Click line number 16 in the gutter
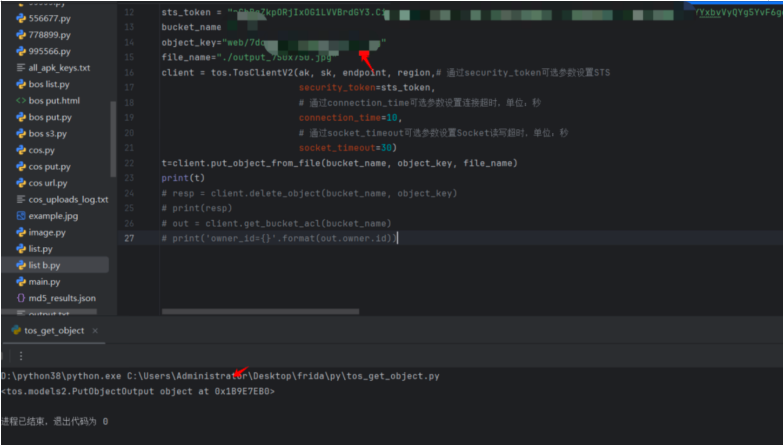This screenshot has height=446, width=783. (x=129, y=73)
